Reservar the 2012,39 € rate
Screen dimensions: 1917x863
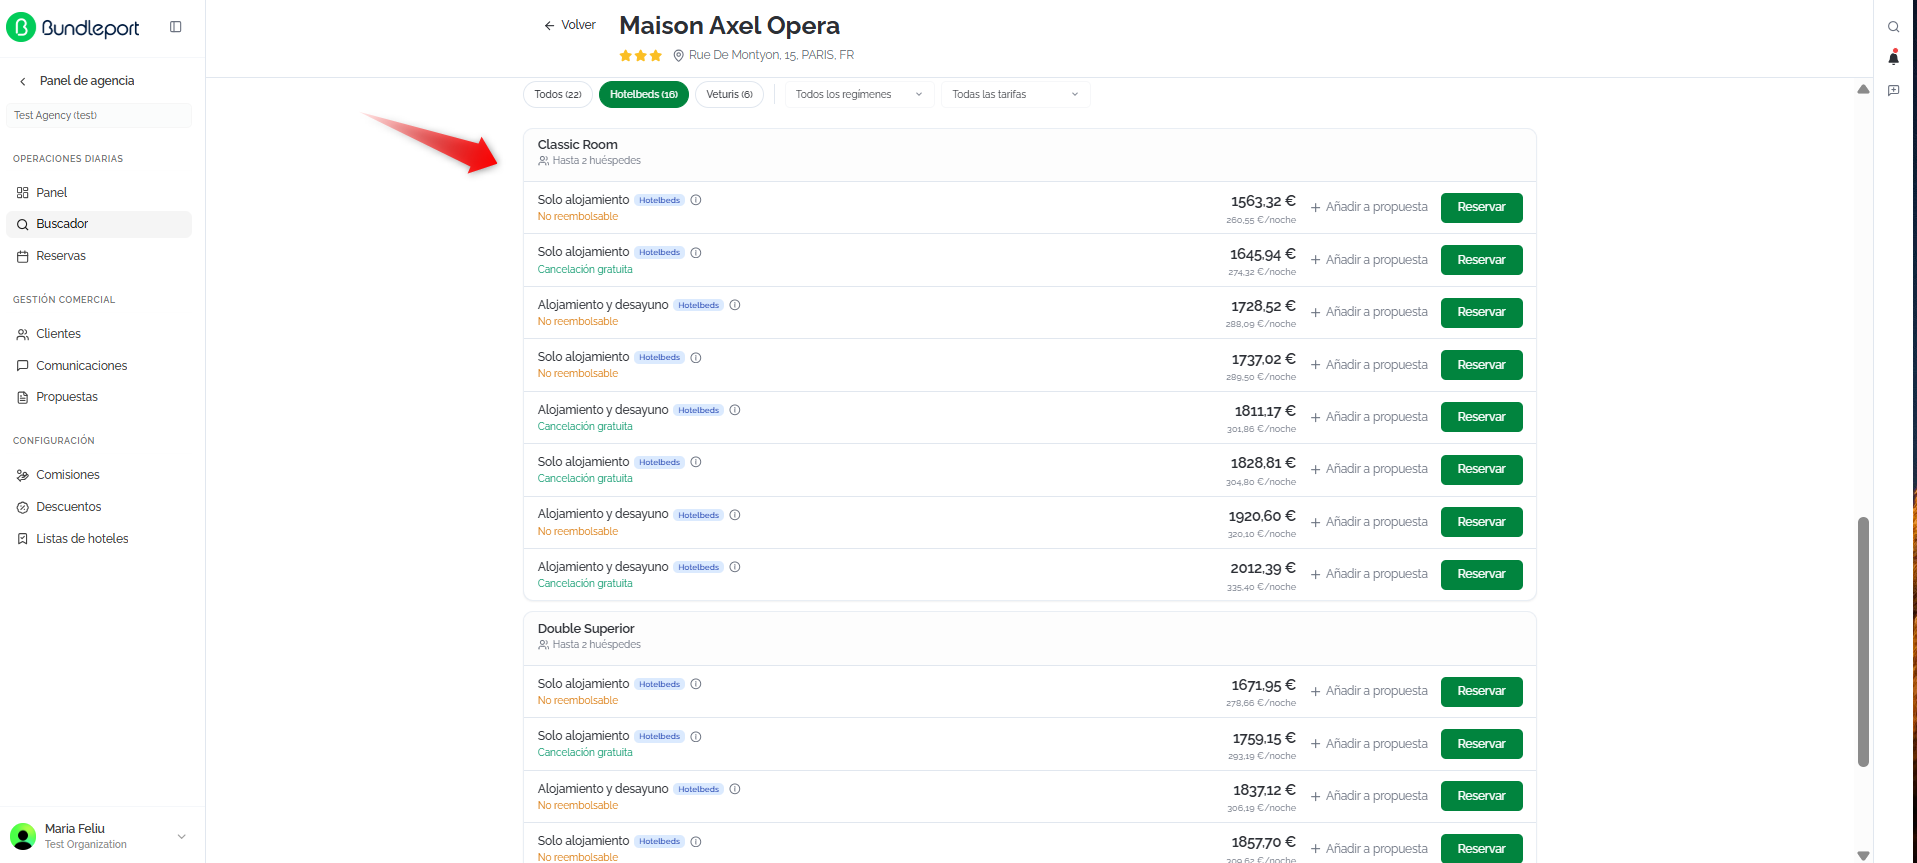tap(1481, 574)
